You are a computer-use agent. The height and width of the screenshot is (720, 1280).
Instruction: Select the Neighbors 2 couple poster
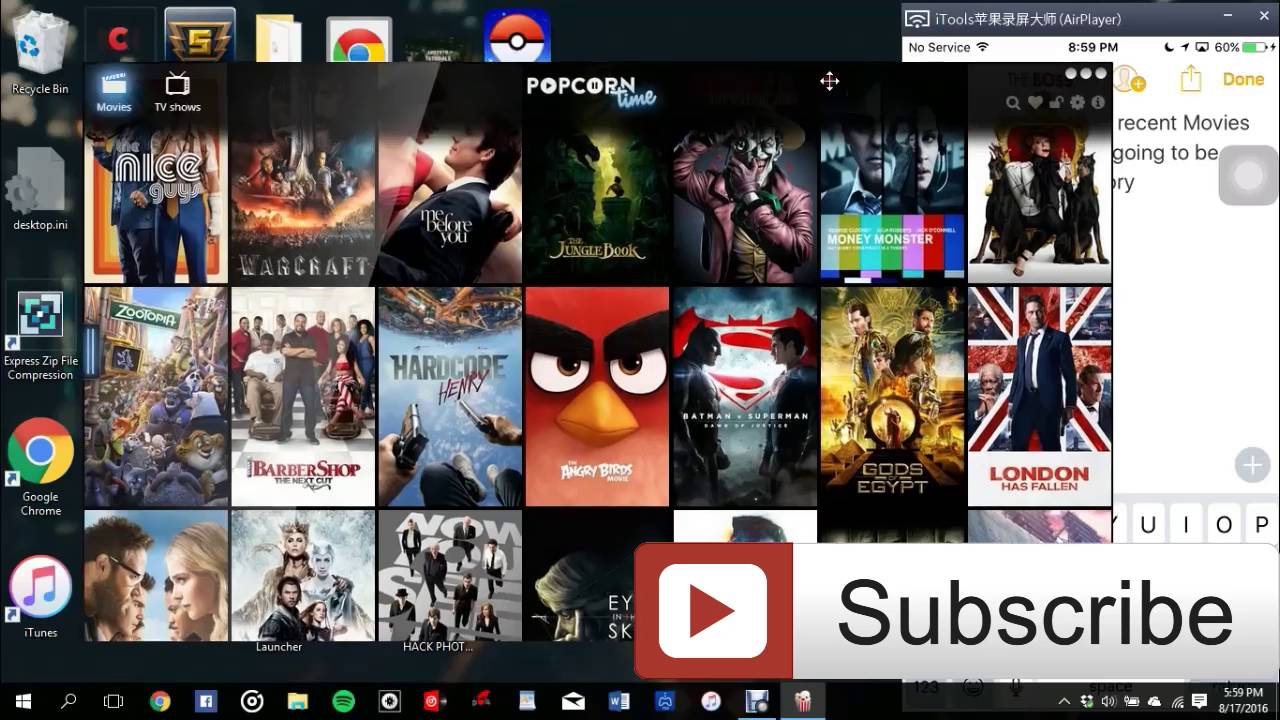156,575
